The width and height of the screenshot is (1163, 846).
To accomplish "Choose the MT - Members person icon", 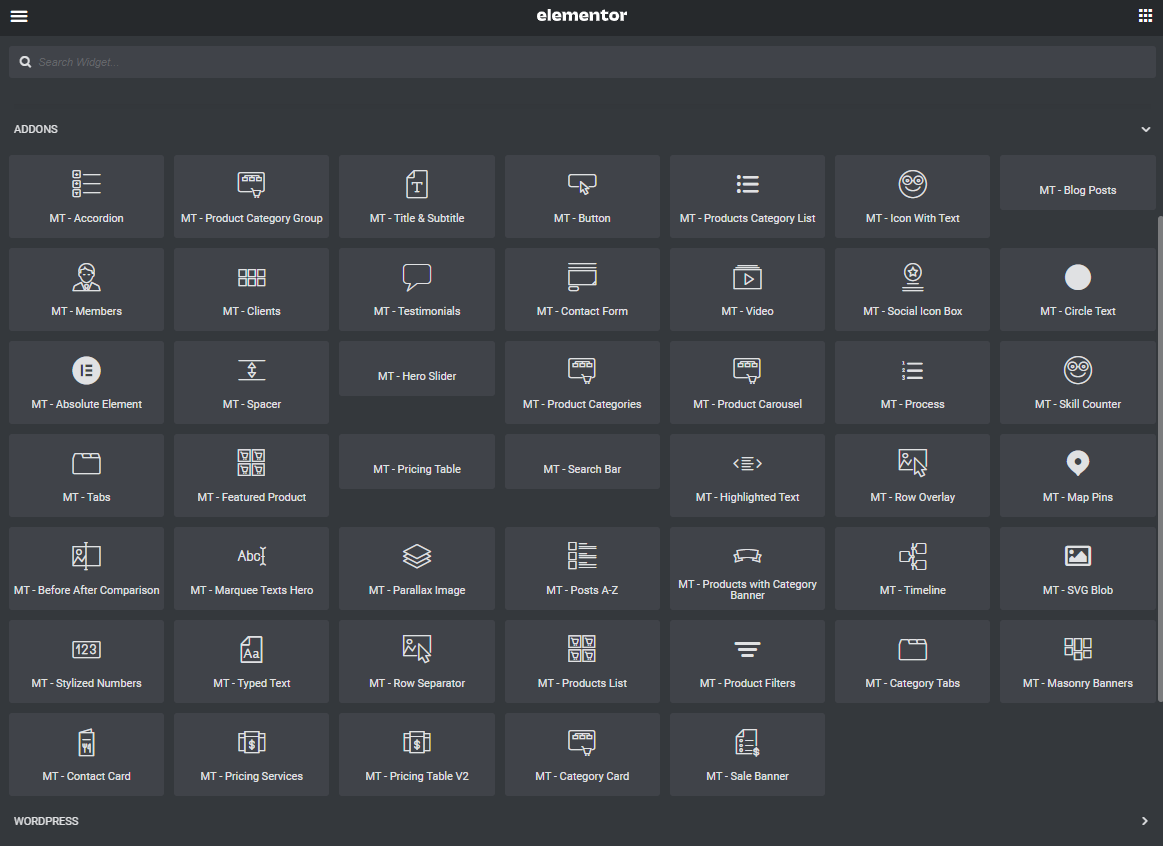I will pos(87,277).
